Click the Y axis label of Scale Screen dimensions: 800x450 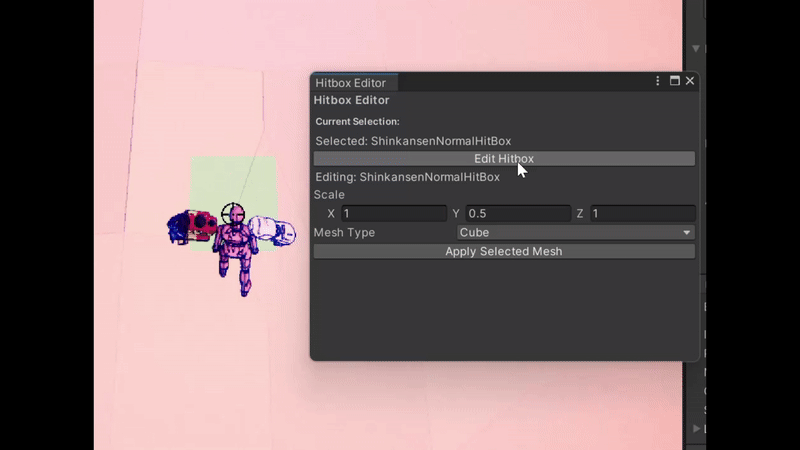click(x=456, y=213)
